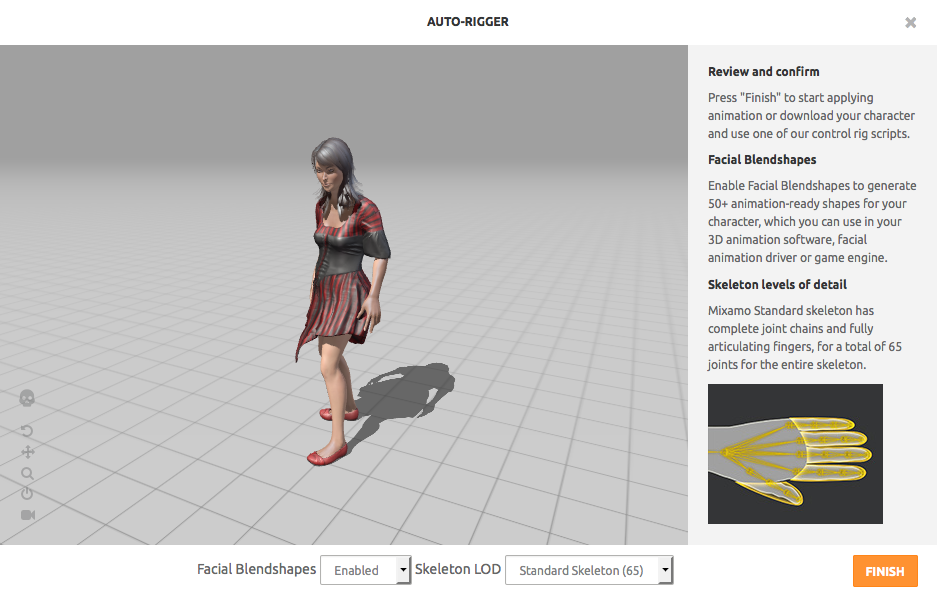Viewport: 937px width, 593px height.
Task: Toggle the skeleton view skull icon
Action: [x=27, y=398]
